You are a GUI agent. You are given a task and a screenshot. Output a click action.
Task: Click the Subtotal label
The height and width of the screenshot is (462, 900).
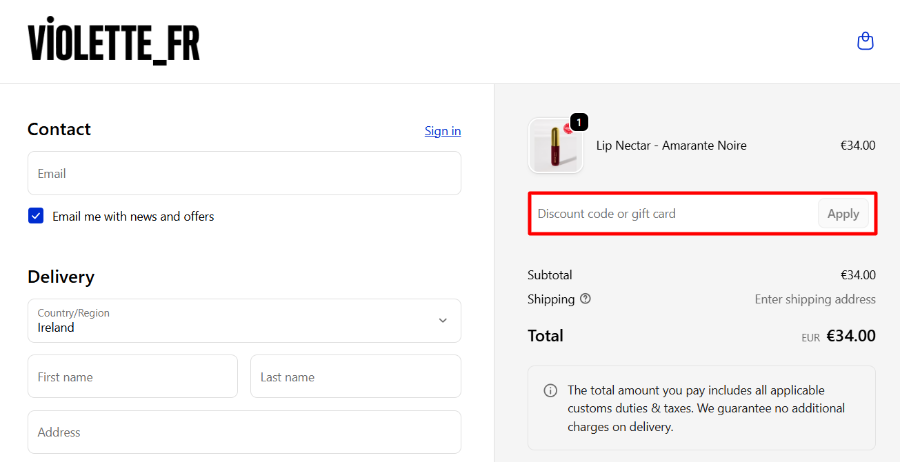pos(550,275)
